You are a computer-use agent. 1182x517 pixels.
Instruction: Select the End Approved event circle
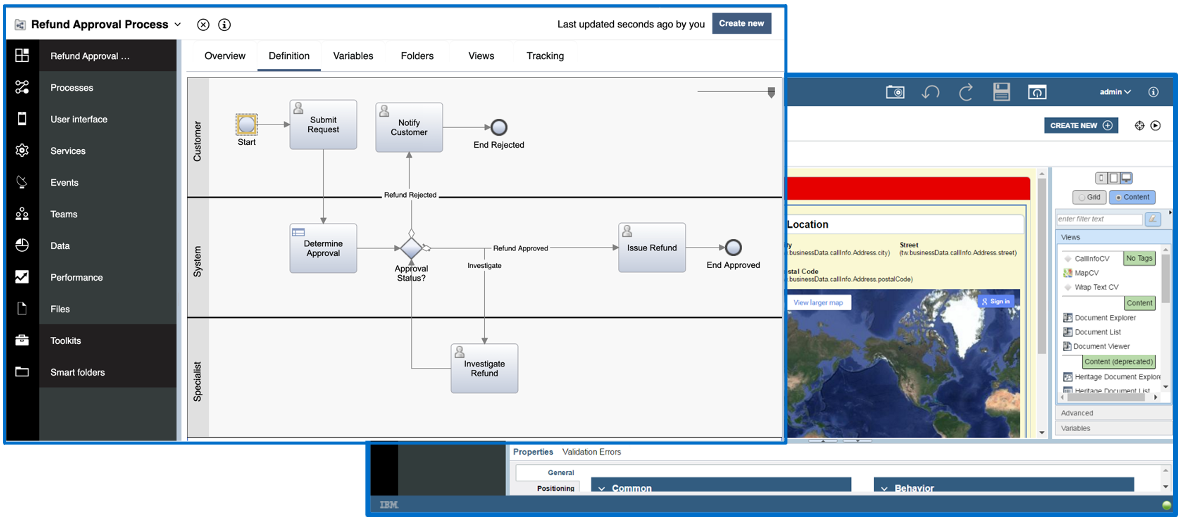[733, 247]
